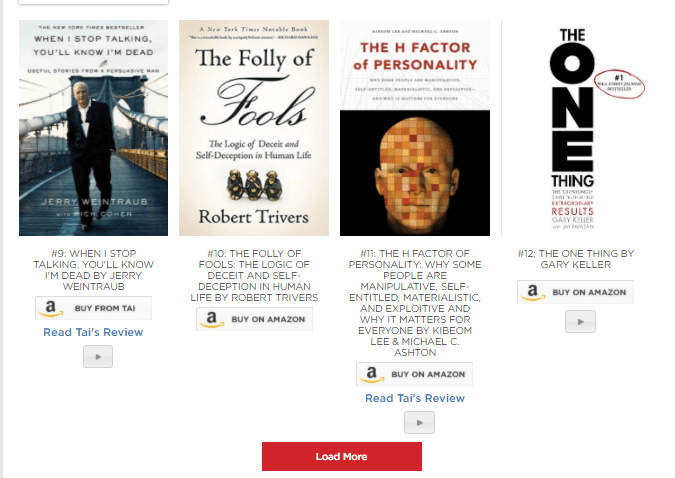Open The One Thing book cover
The width and height of the screenshot is (675, 478).
coord(576,128)
